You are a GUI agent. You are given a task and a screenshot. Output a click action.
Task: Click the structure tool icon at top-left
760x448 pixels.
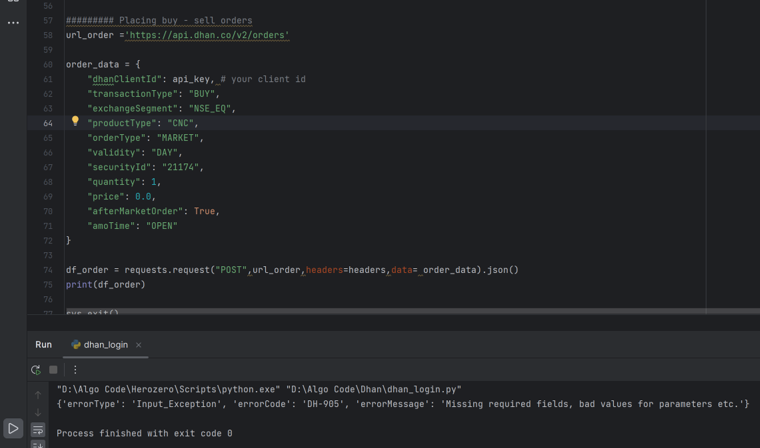(13, 2)
